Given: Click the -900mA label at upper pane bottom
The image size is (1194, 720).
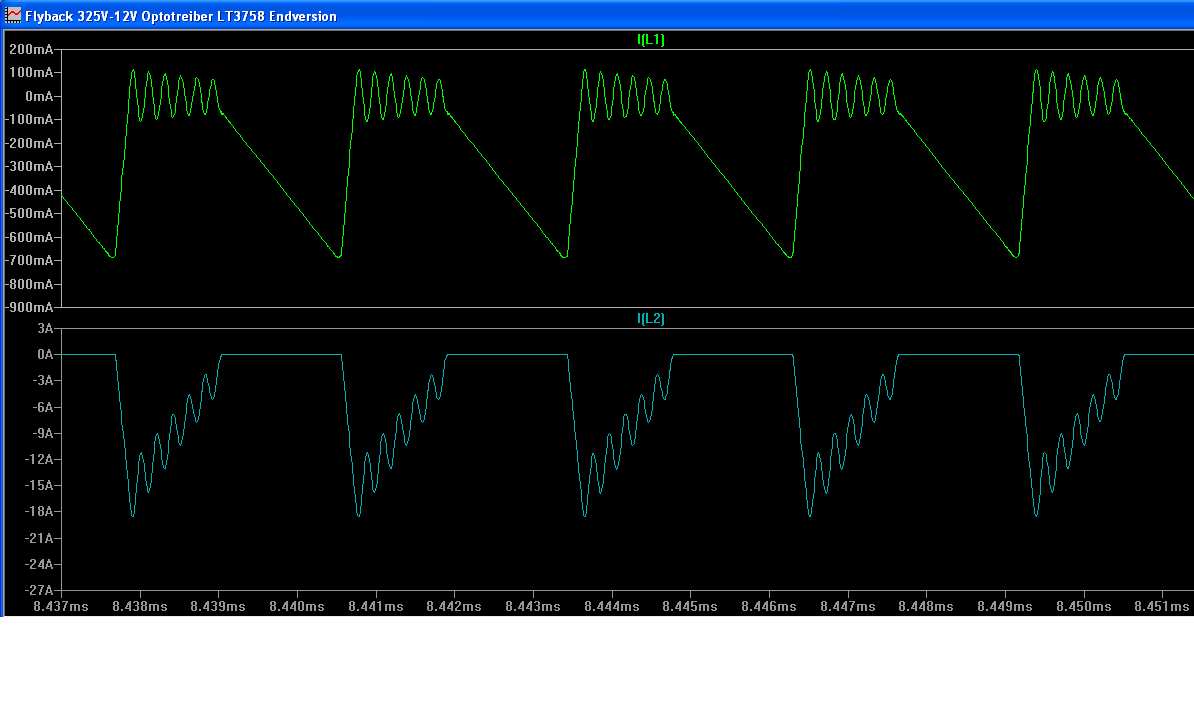Looking at the screenshot, I should pyautogui.click(x=29, y=307).
